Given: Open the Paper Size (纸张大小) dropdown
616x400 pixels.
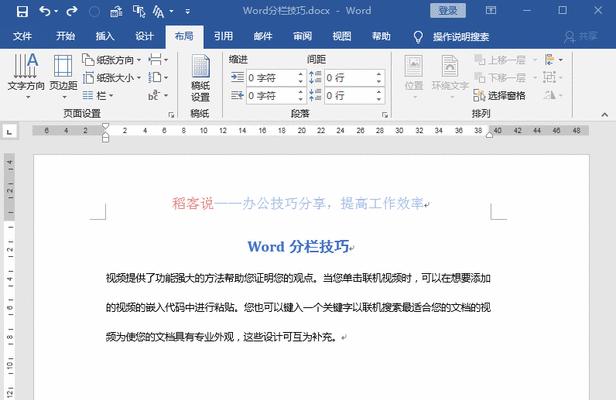Looking at the screenshot, I should click(112, 77).
